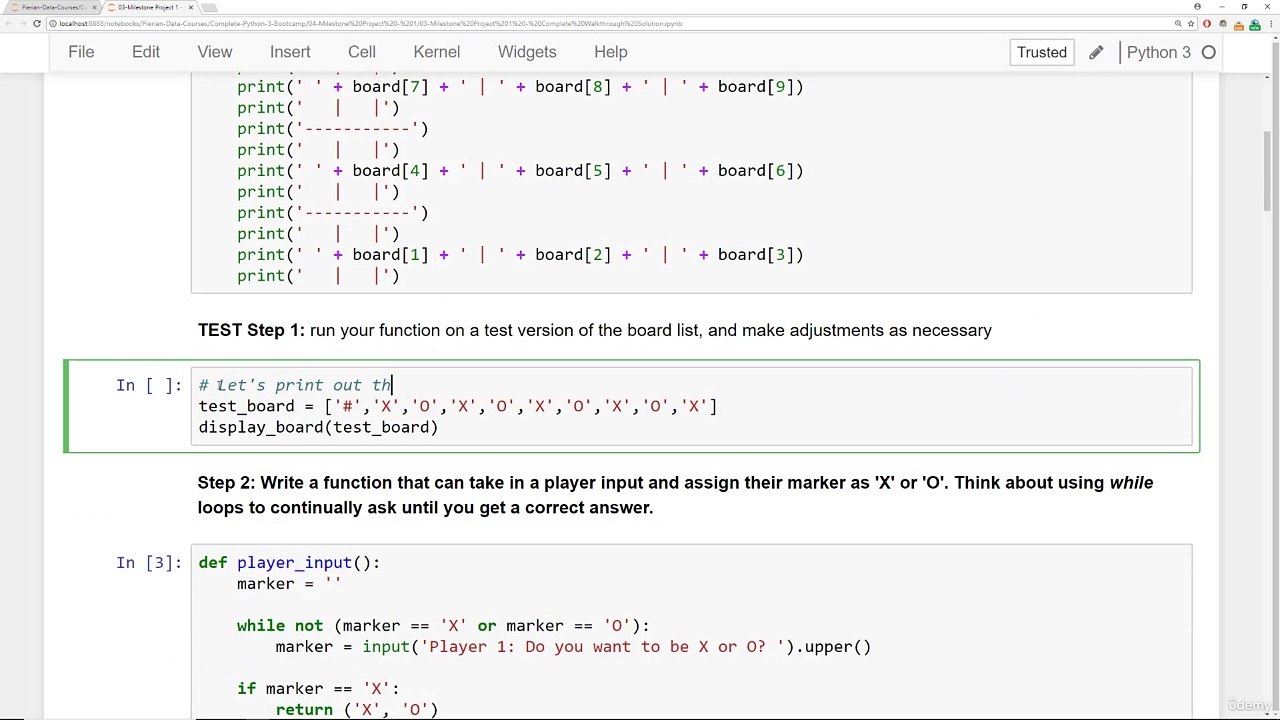Open the Help menu
This screenshot has height=720, width=1280.
coord(611,52)
